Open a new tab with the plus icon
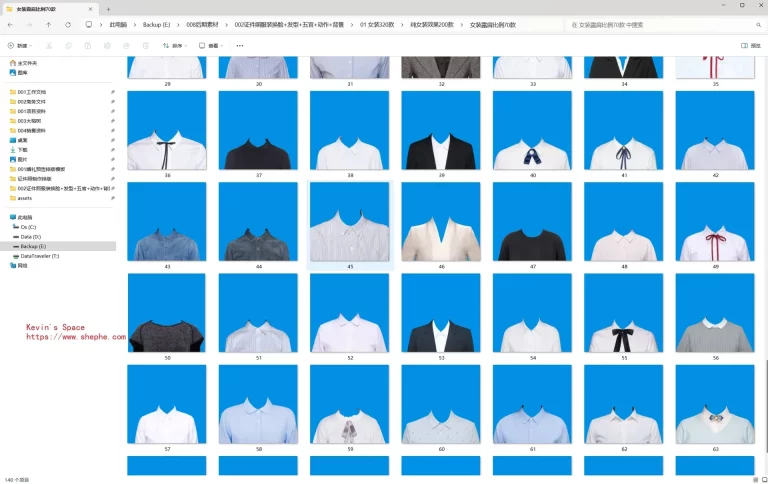Screen dimensions: 768x484 point(108,8)
